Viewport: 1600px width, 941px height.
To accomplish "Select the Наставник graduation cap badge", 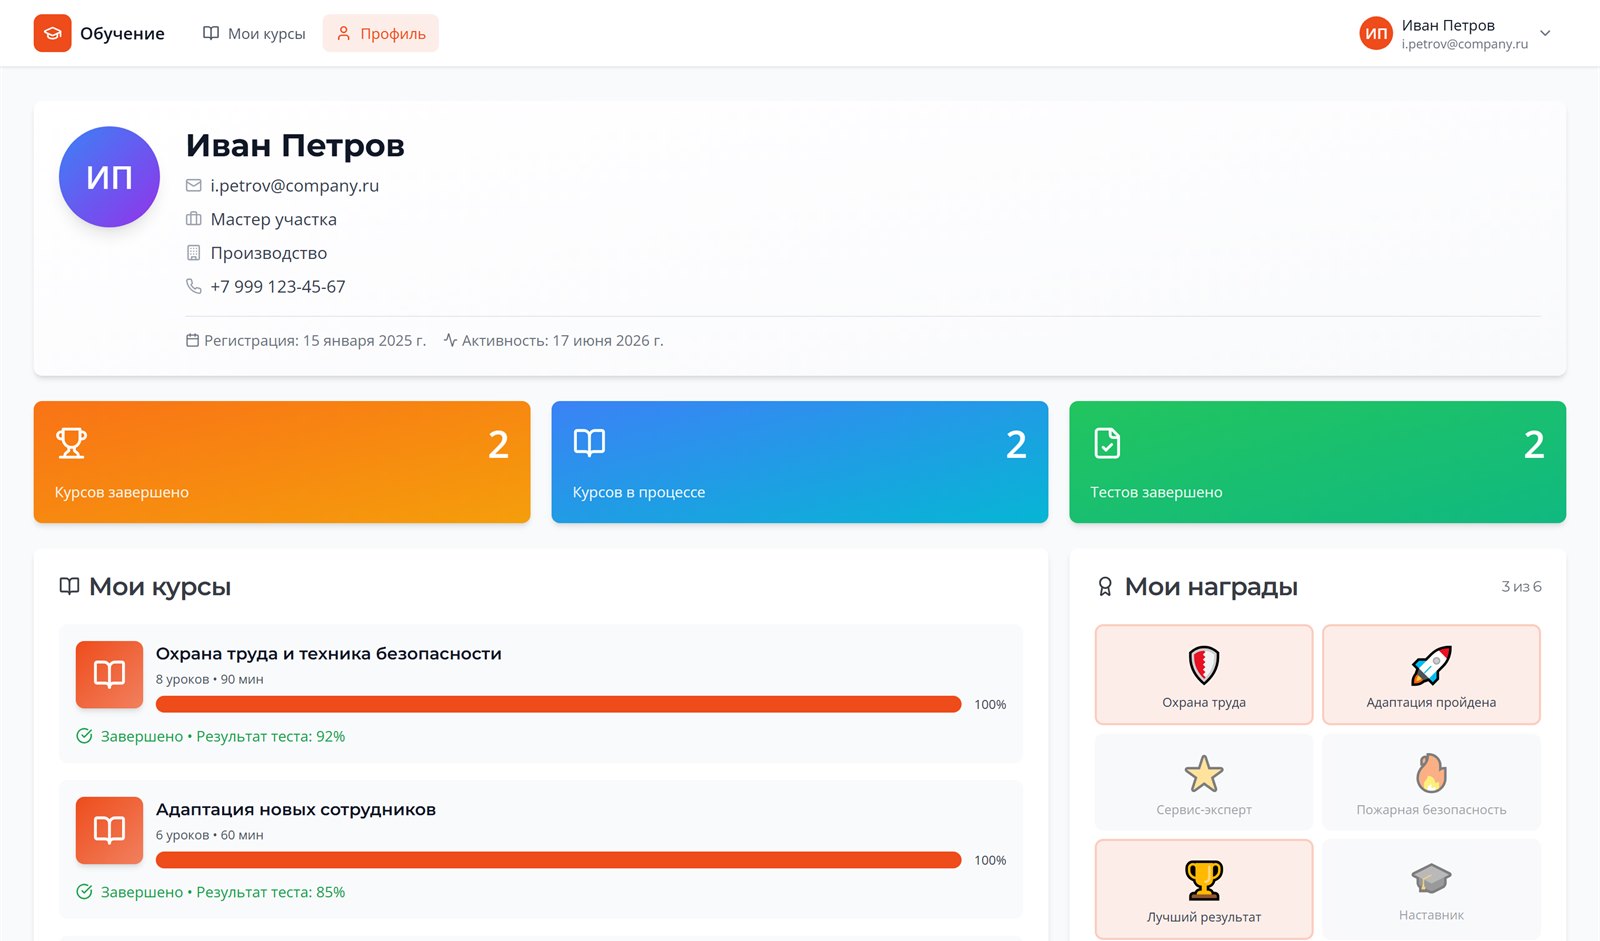I will point(1431,889).
